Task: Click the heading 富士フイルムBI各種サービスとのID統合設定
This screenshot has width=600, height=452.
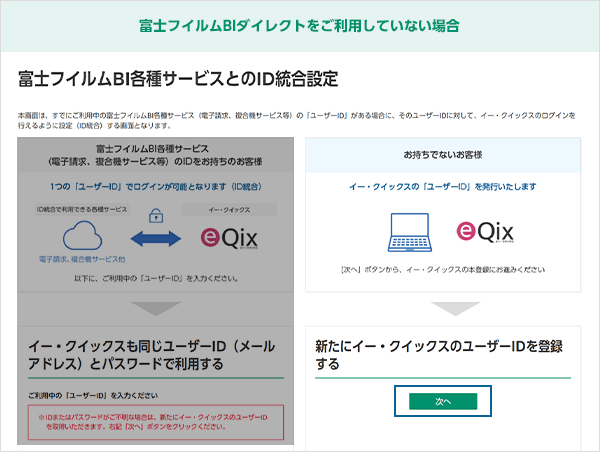Action: point(178,79)
